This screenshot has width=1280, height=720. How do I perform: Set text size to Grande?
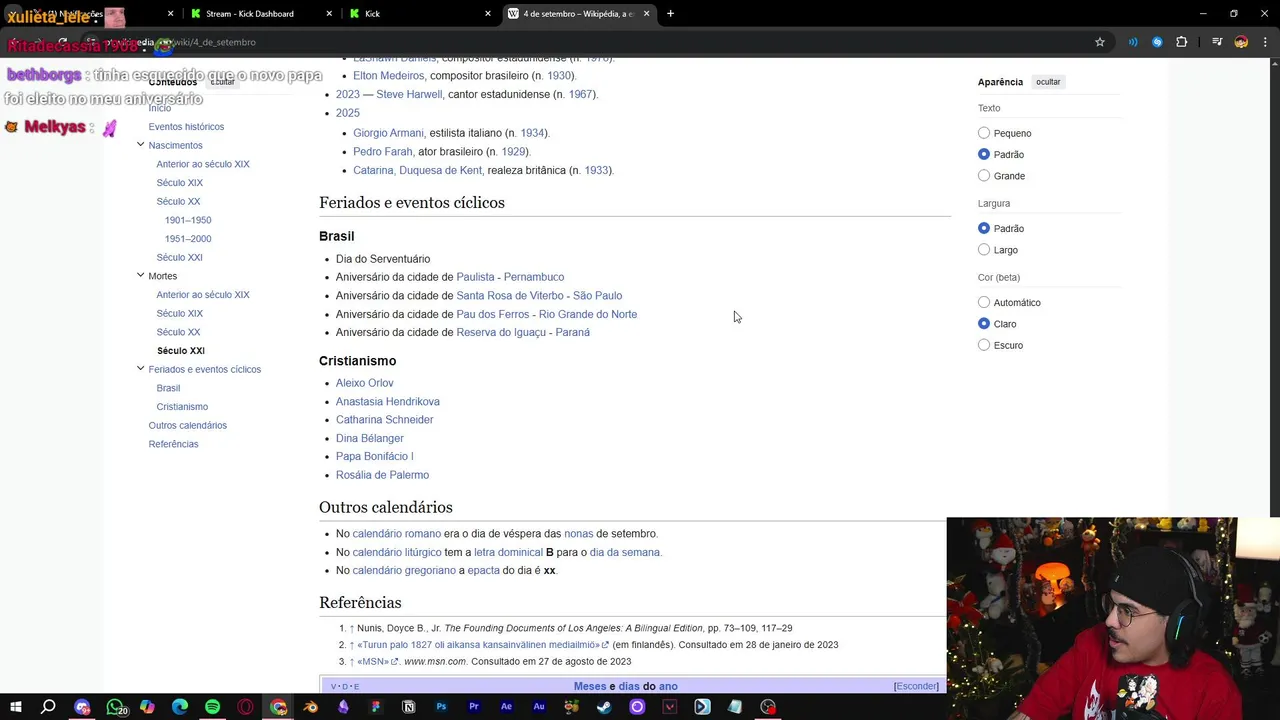coord(984,176)
